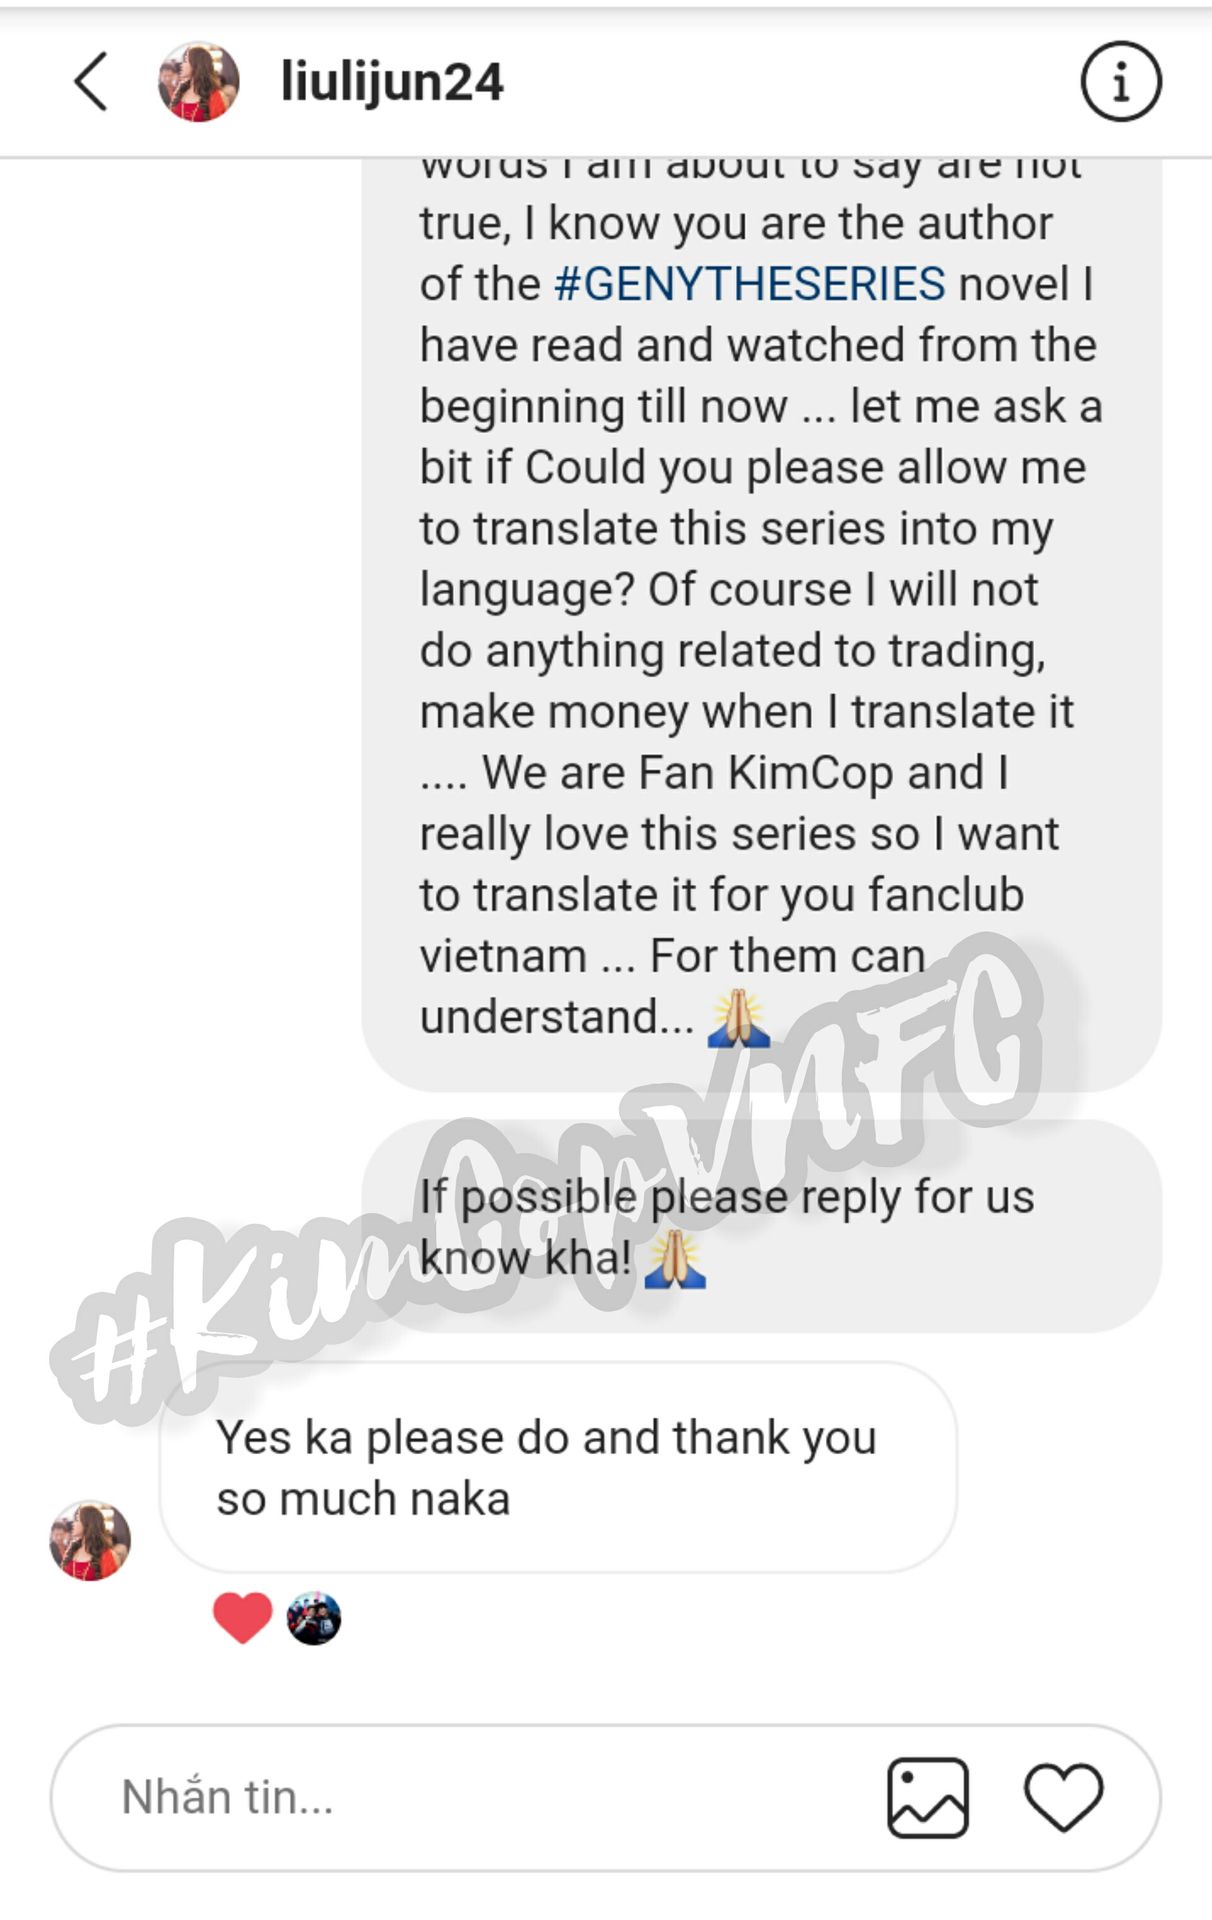Screen dimensions: 1212x1920
Task: Tap praying hands emoji after "understand..."
Action: (738, 1018)
